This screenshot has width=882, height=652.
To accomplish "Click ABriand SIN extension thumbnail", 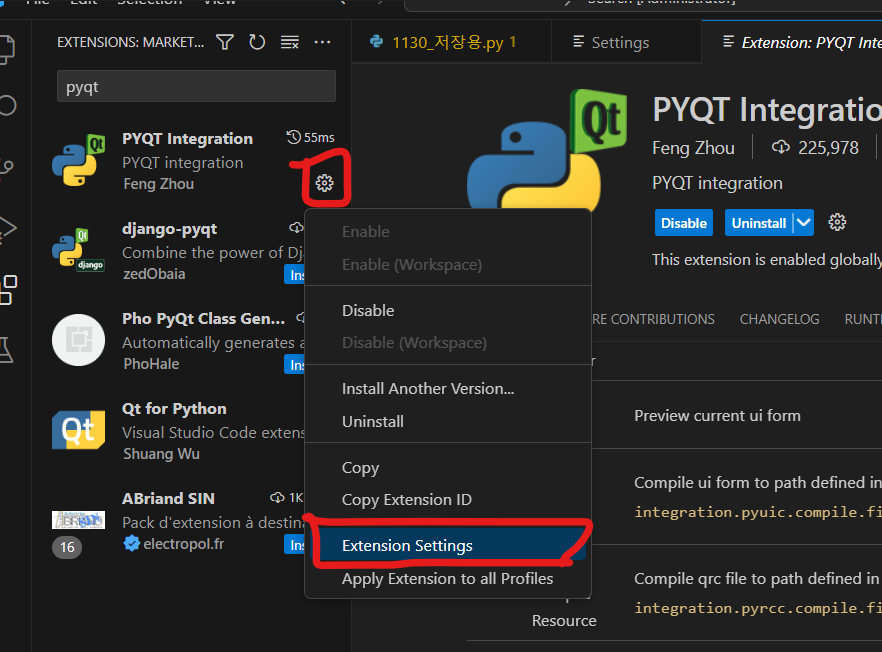I will coord(79,520).
